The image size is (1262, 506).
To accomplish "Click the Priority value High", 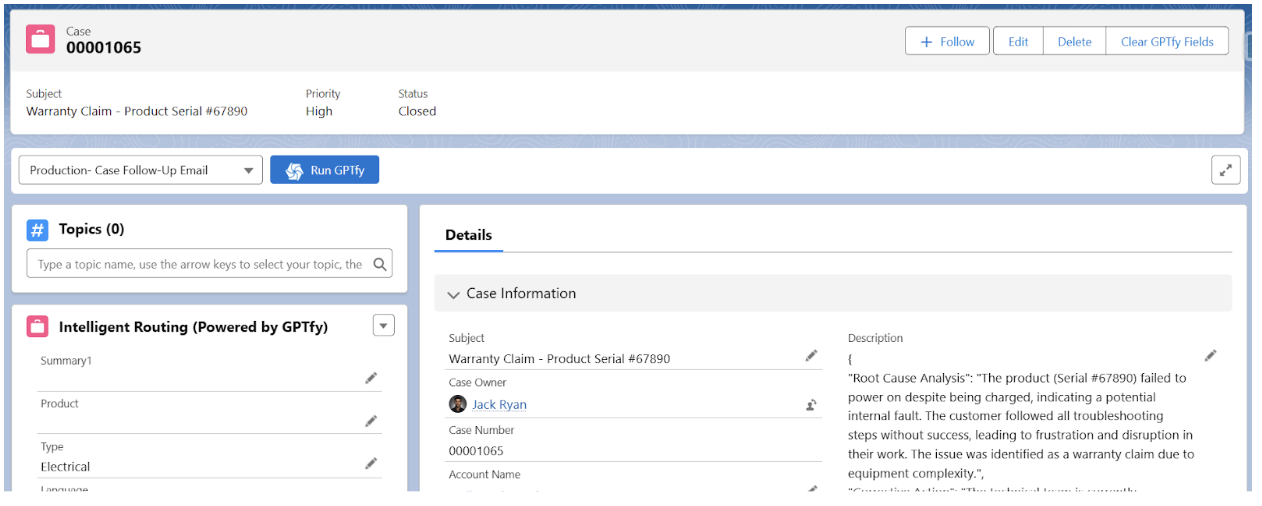I will [319, 111].
